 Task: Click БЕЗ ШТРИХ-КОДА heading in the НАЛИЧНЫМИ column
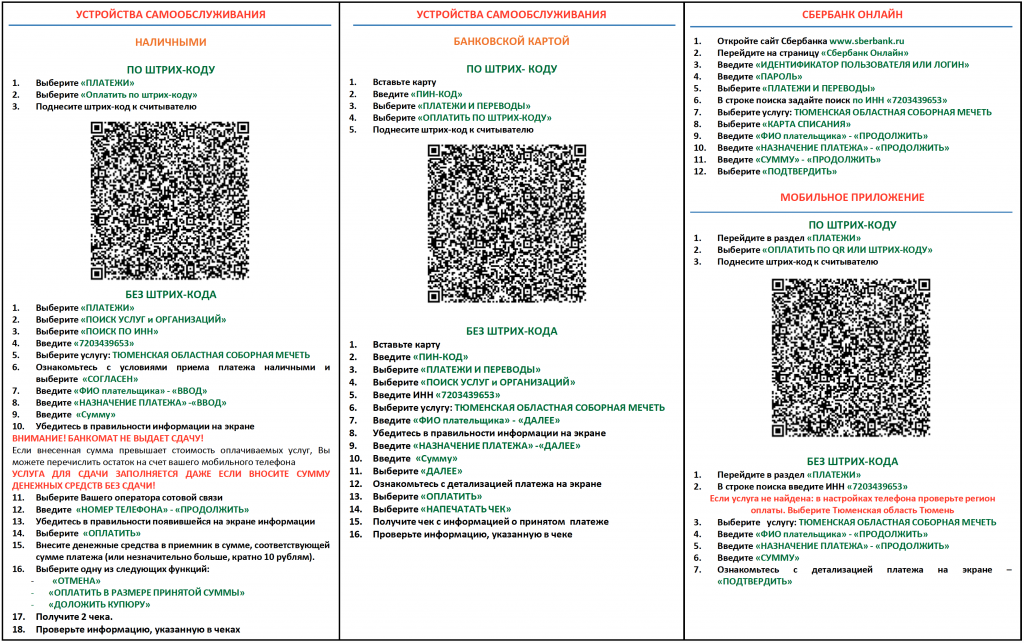pyautogui.click(x=171, y=294)
